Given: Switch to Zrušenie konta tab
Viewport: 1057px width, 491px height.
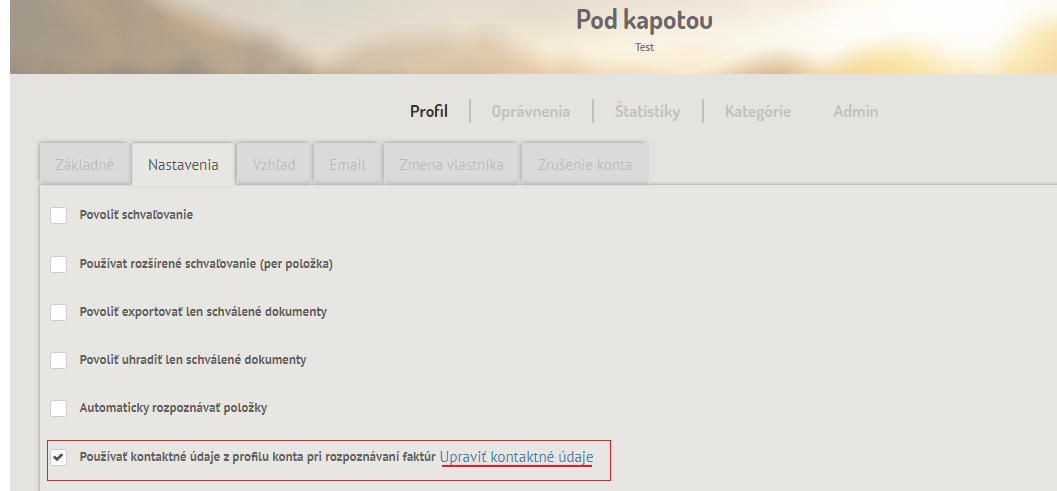Looking at the screenshot, I should click(x=585, y=165).
